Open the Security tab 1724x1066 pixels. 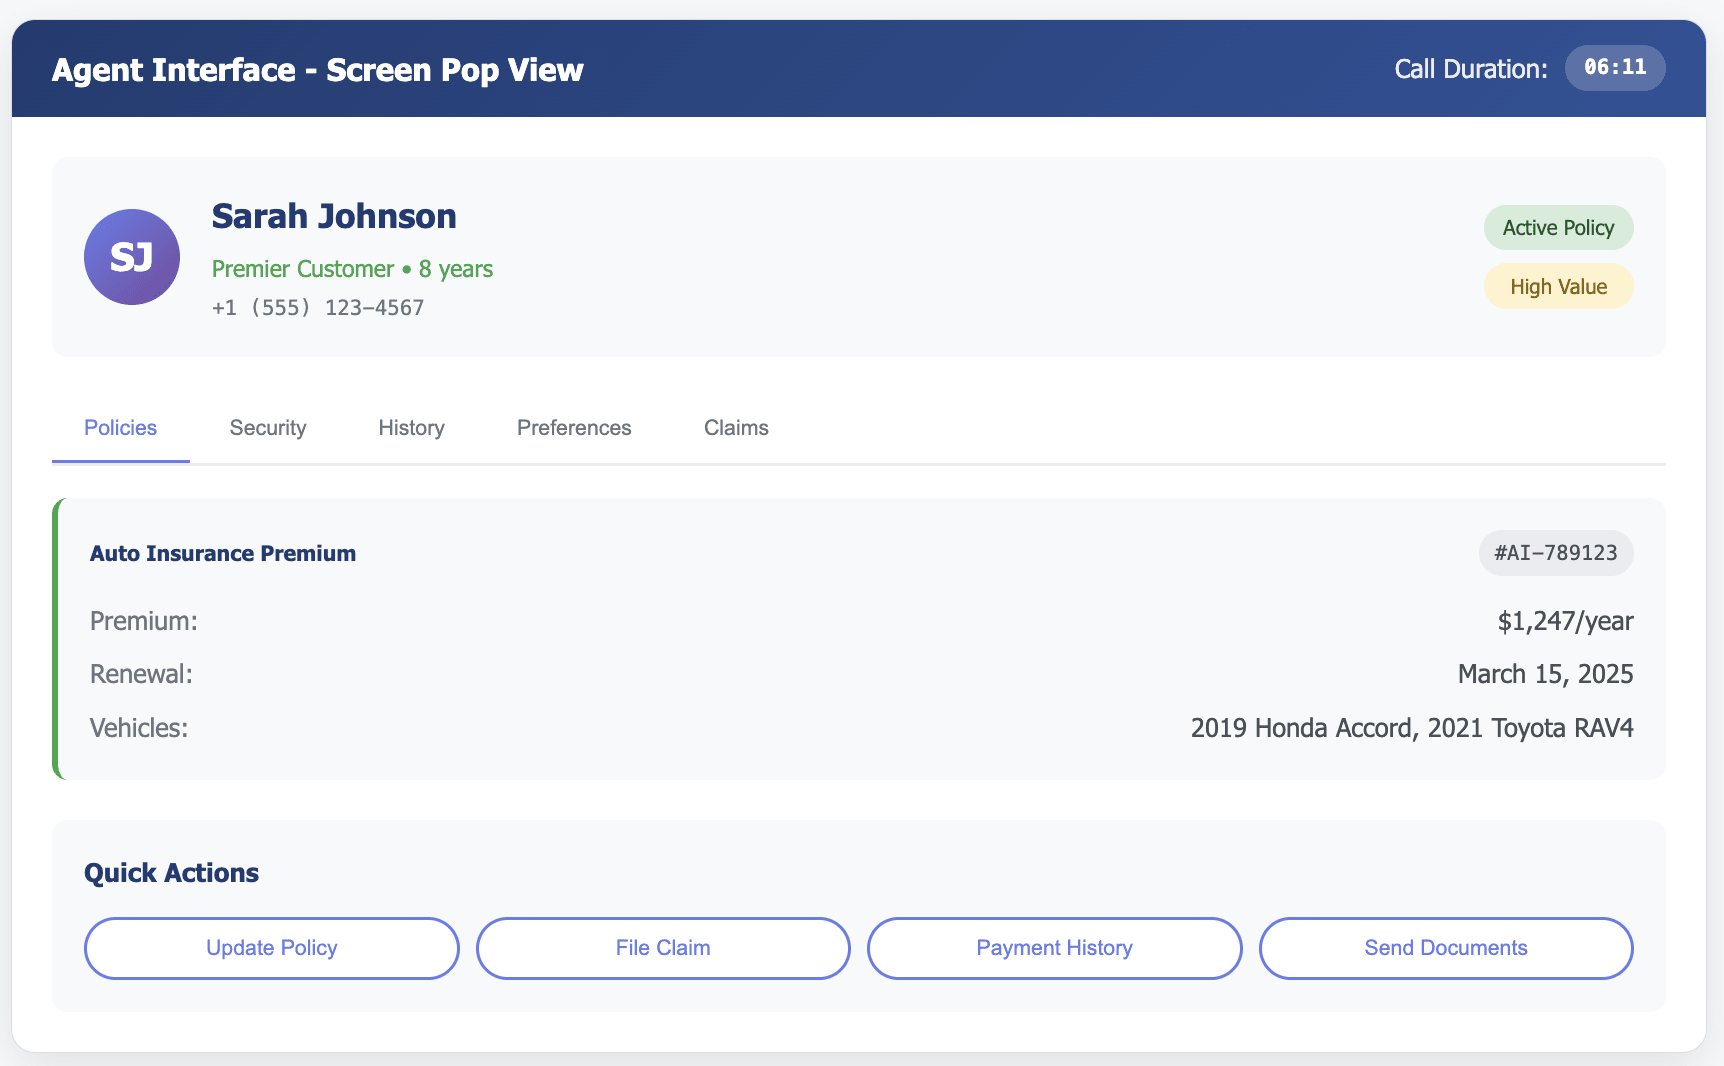click(x=268, y=428)
